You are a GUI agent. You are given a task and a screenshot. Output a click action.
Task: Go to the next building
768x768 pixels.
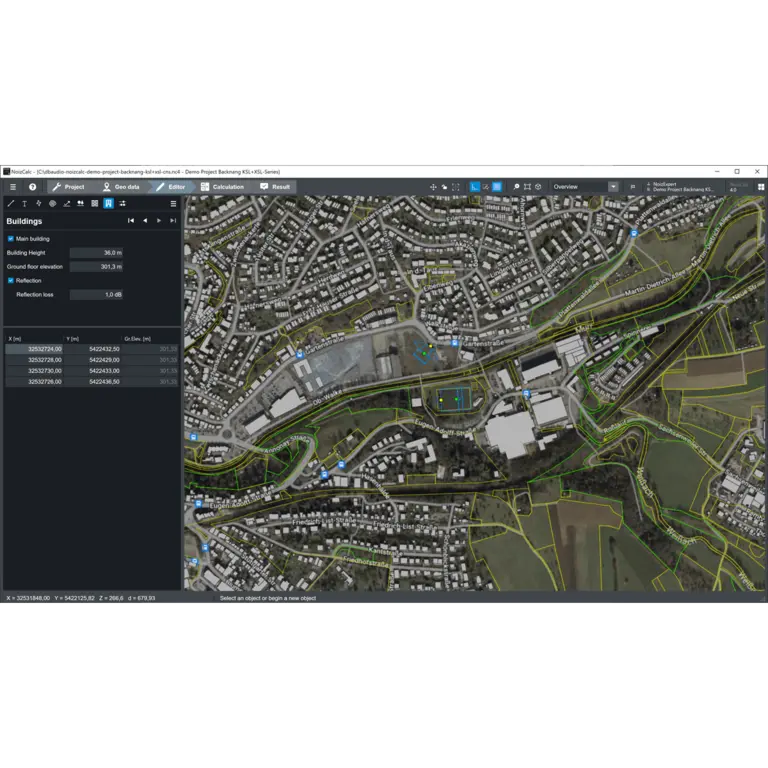pyautogui.click(x=159, y=221)
